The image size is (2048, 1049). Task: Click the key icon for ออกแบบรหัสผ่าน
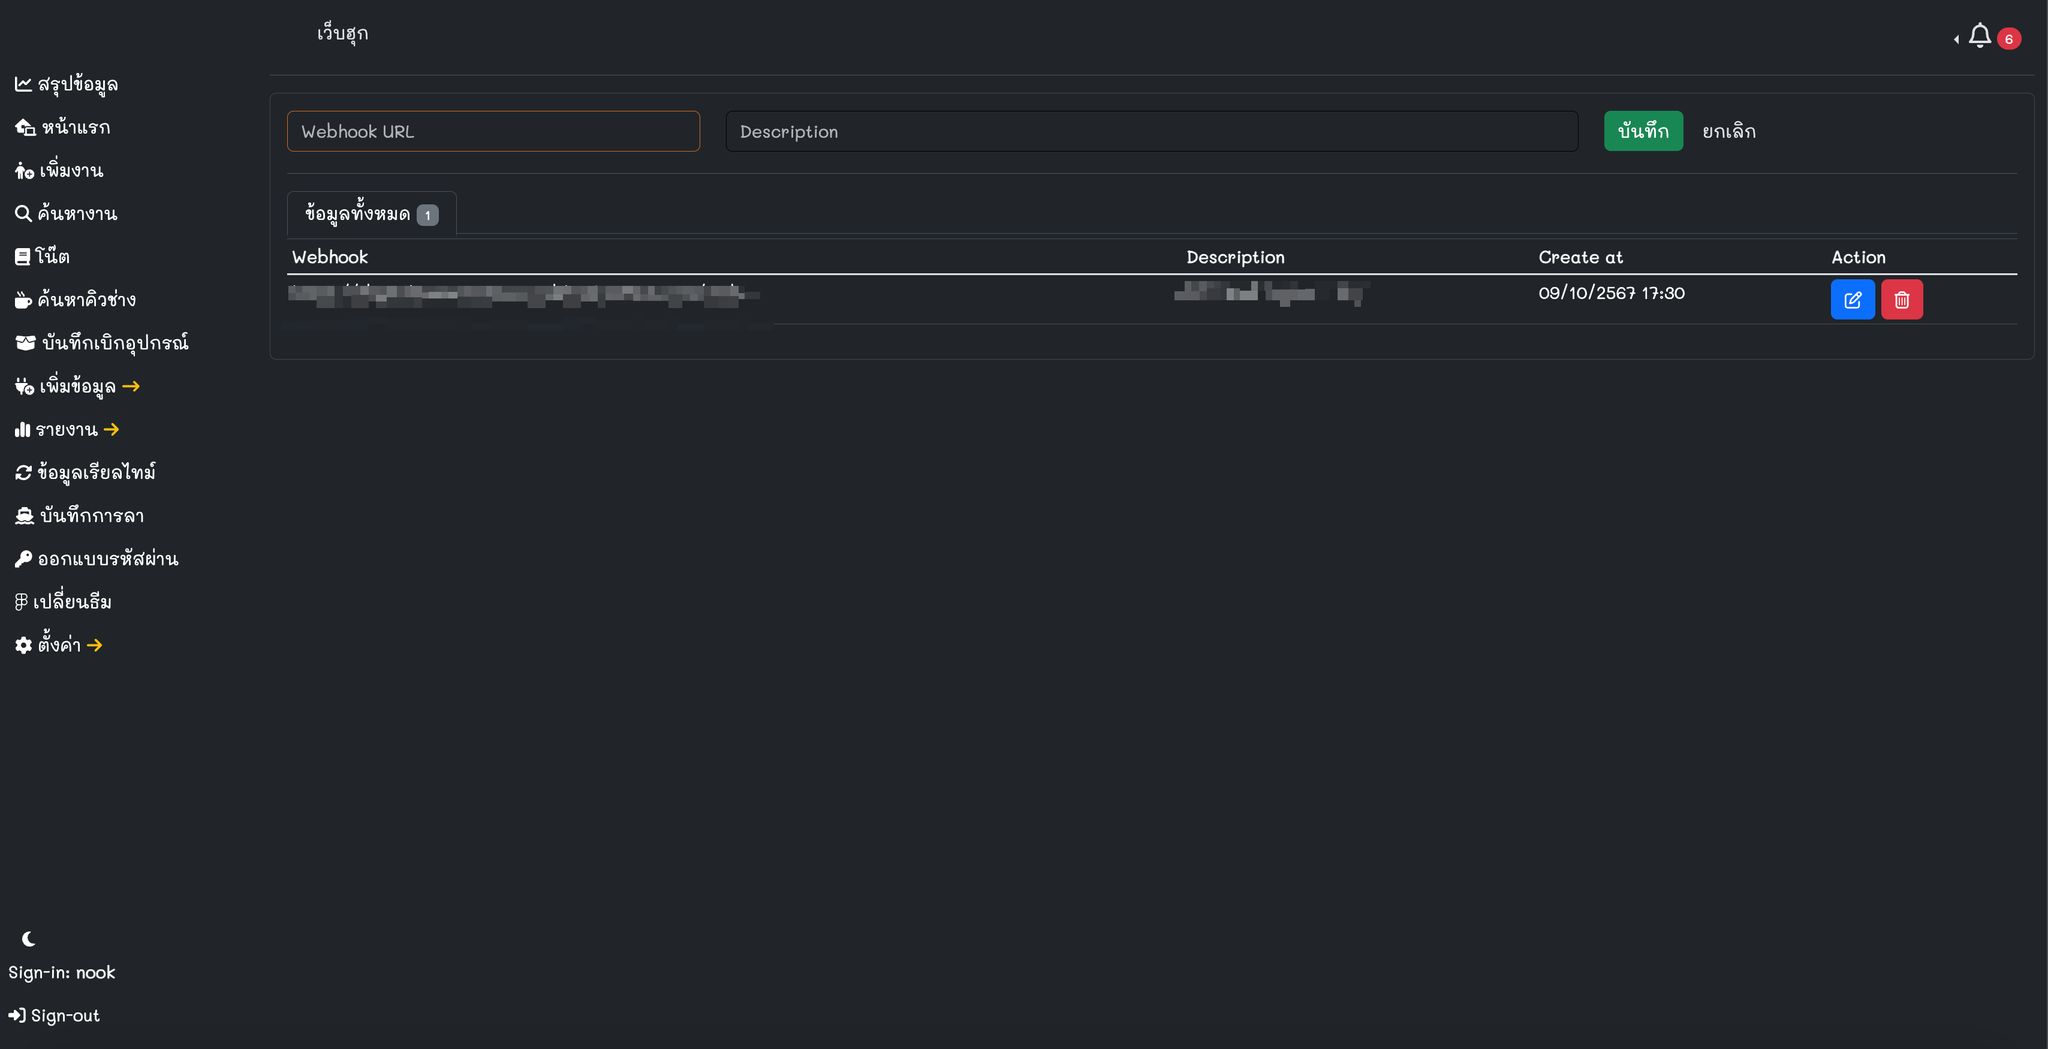pos(23,559)
